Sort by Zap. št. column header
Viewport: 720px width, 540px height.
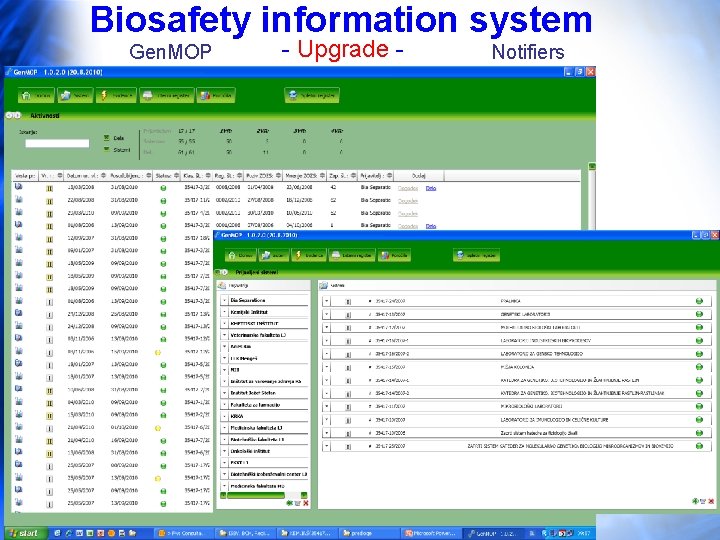coord(342,175)
